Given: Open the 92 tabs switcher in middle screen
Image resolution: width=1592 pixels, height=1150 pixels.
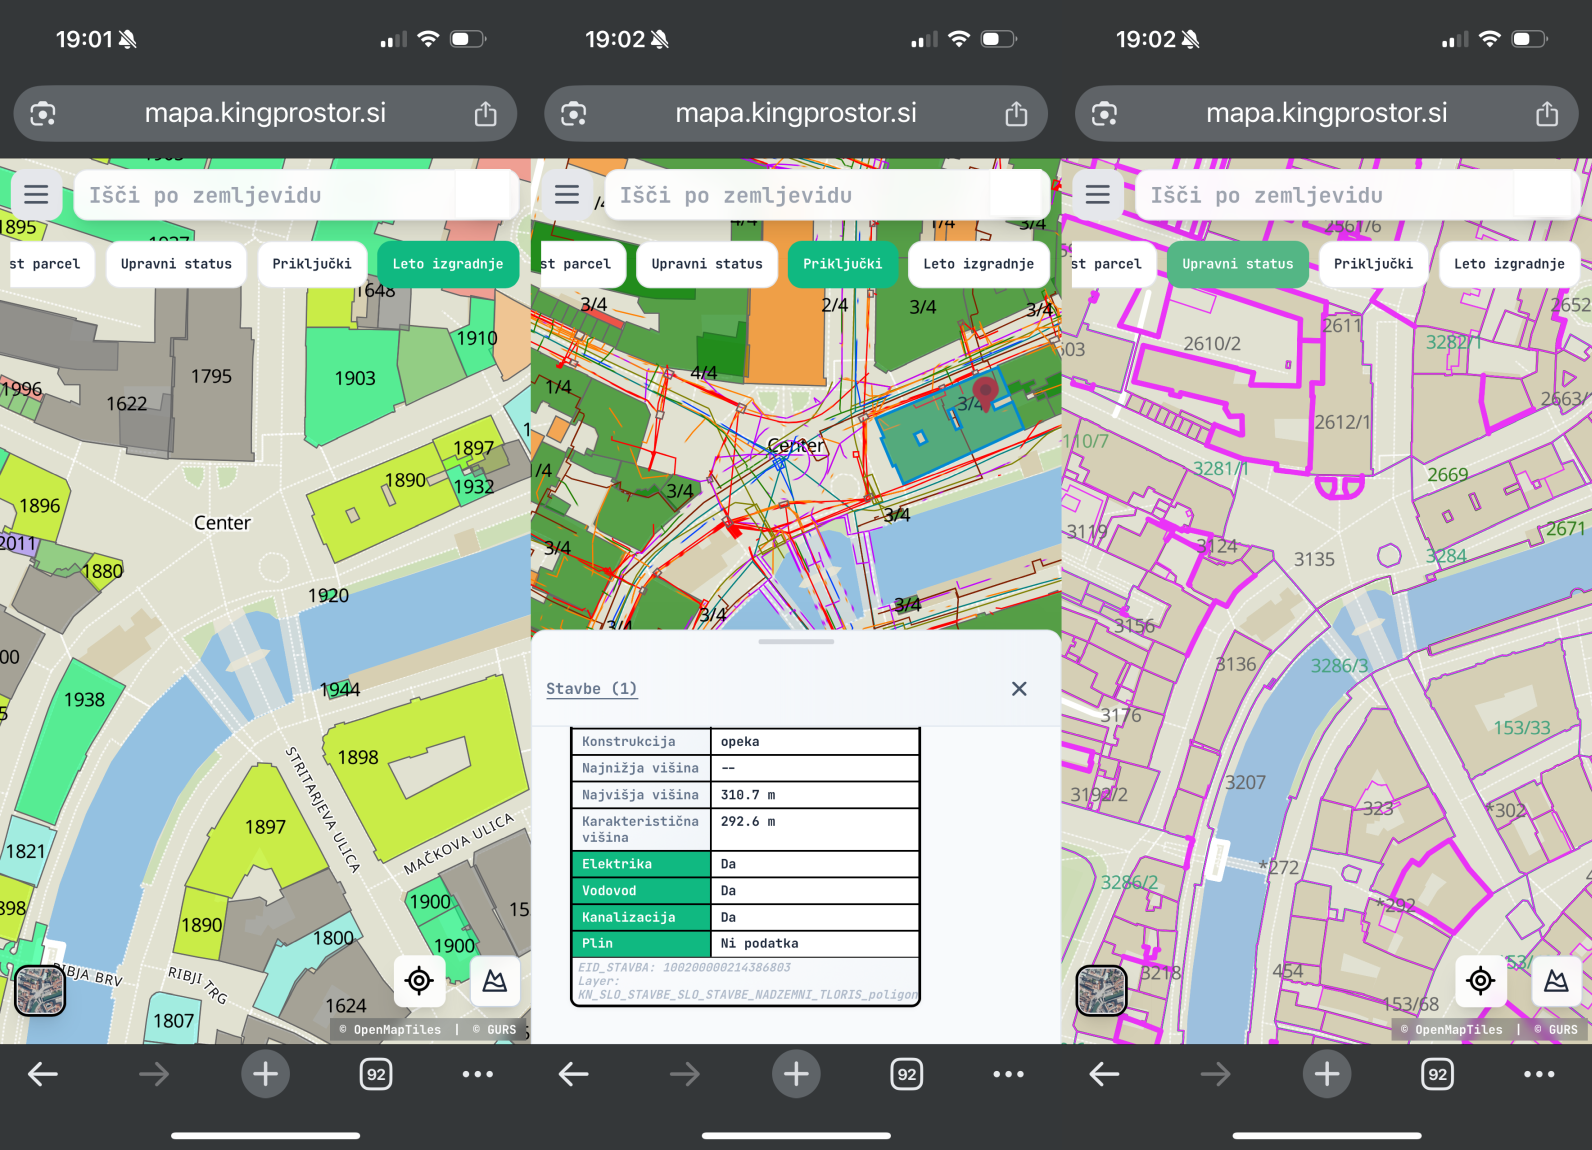Looking at the screenshot, I should (906, 1074).
